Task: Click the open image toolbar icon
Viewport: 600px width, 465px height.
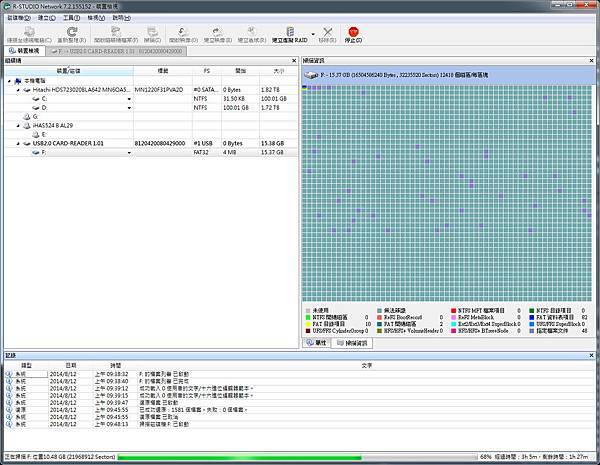Action: (184, 29)
